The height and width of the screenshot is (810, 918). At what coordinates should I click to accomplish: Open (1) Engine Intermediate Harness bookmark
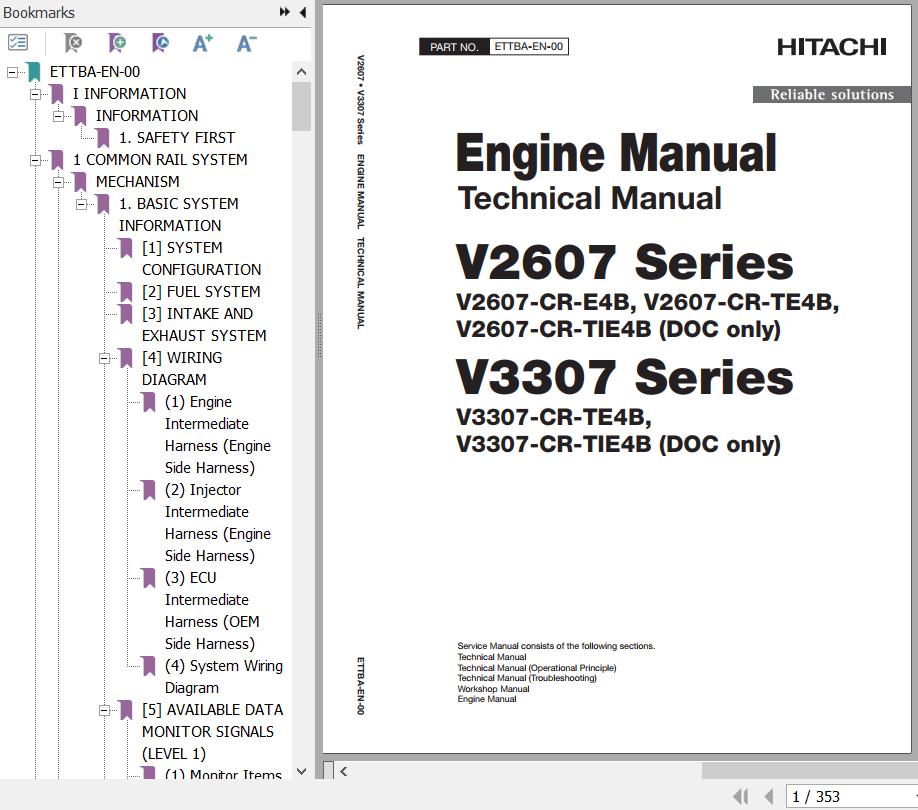[x=218, y=435]
